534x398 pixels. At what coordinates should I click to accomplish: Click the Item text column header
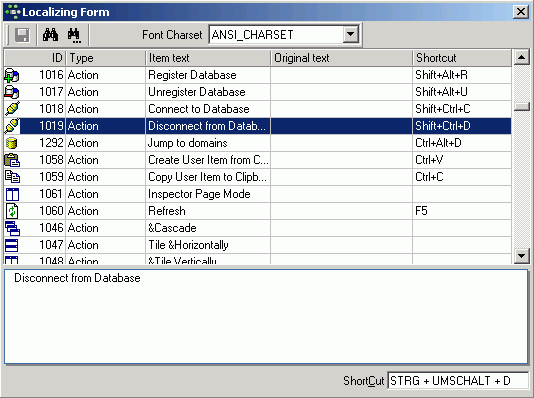point(208,58)
